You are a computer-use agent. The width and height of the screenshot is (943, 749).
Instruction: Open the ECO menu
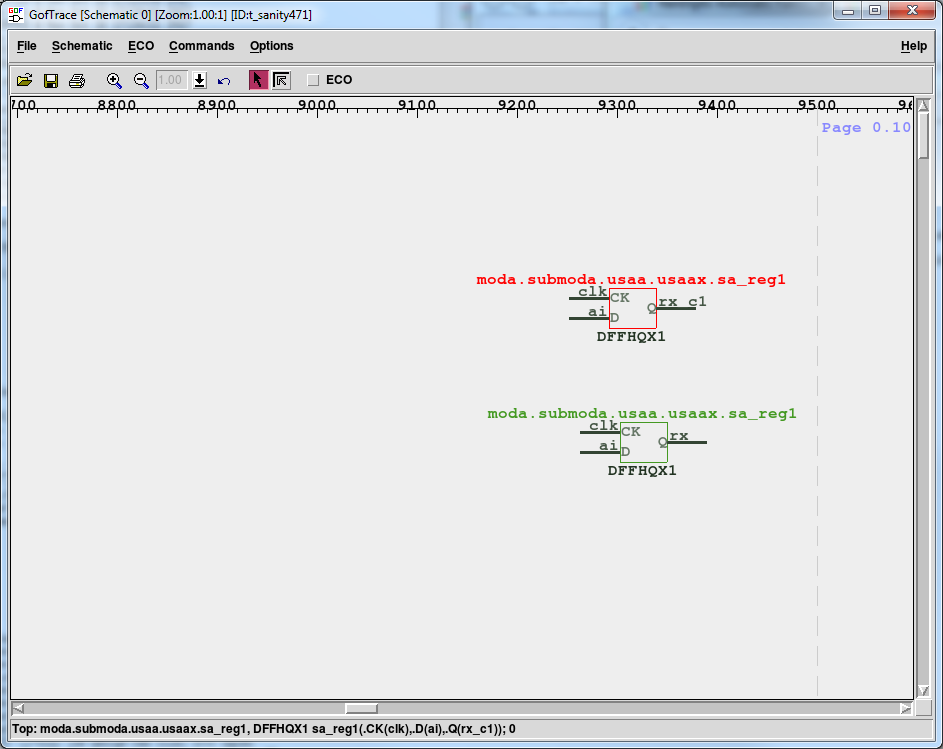click(141, 46)
